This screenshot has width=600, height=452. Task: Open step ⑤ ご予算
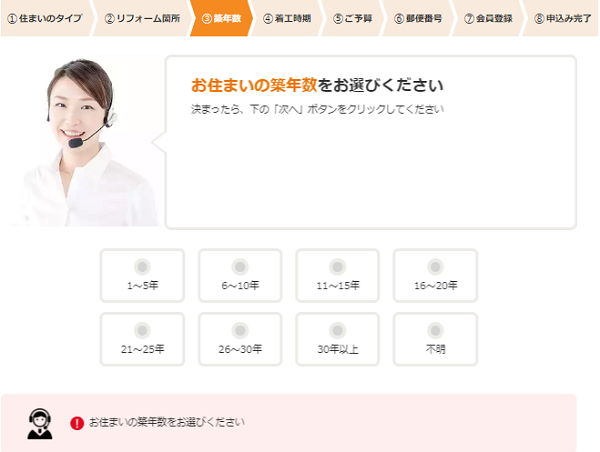(352, 18)
